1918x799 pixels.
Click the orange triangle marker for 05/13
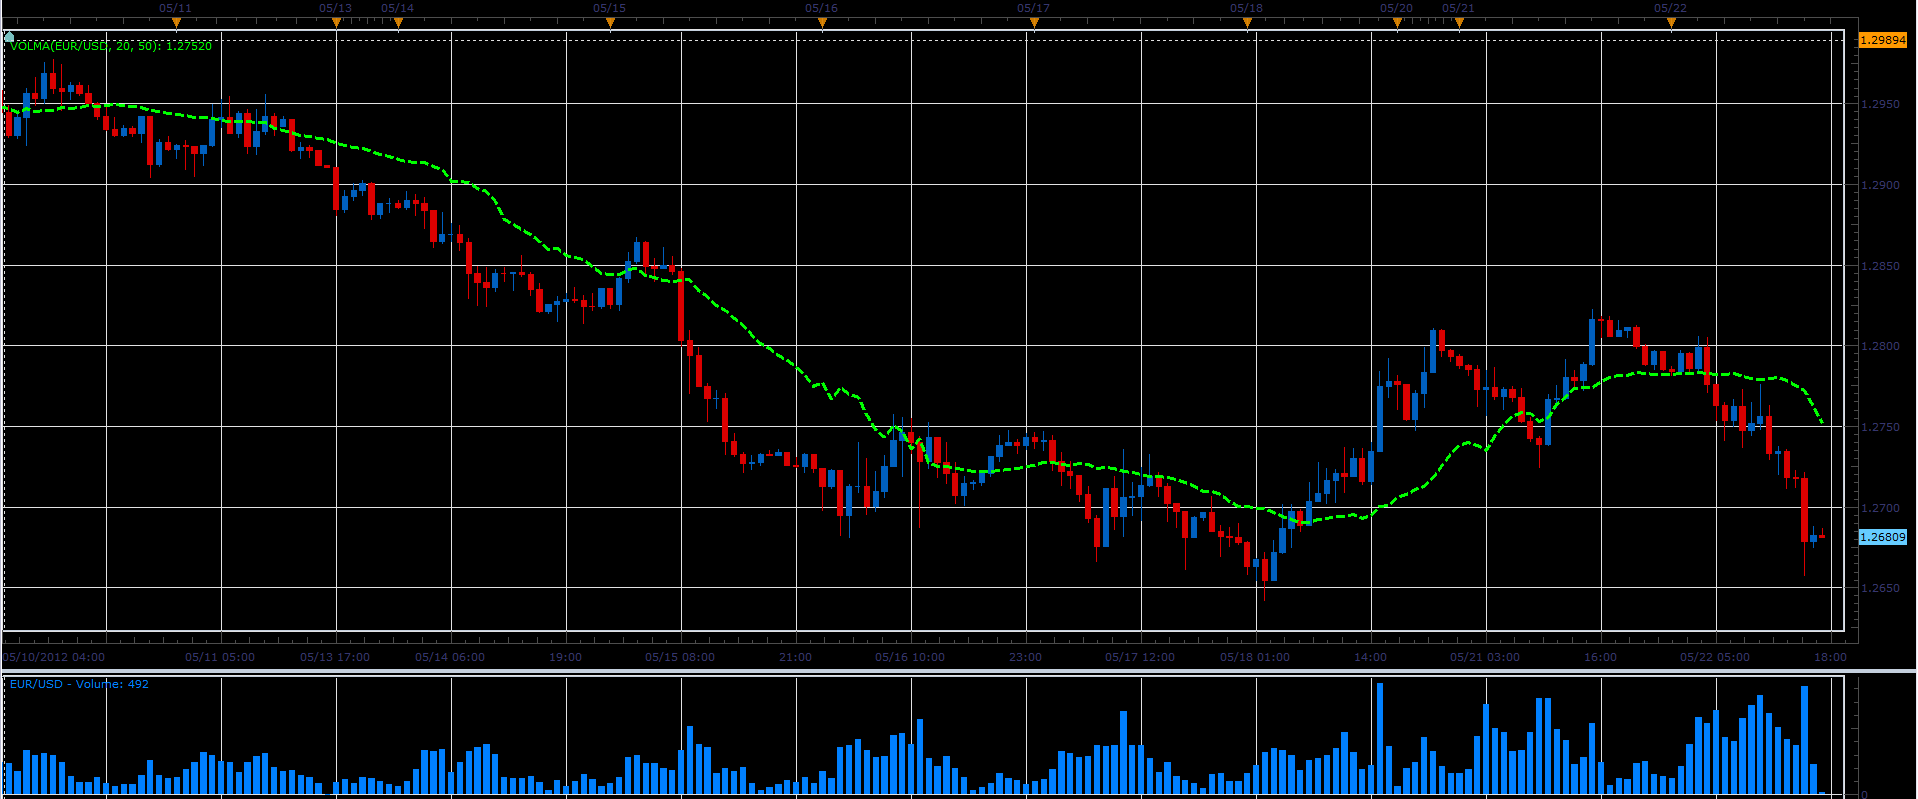pos(336,22)
